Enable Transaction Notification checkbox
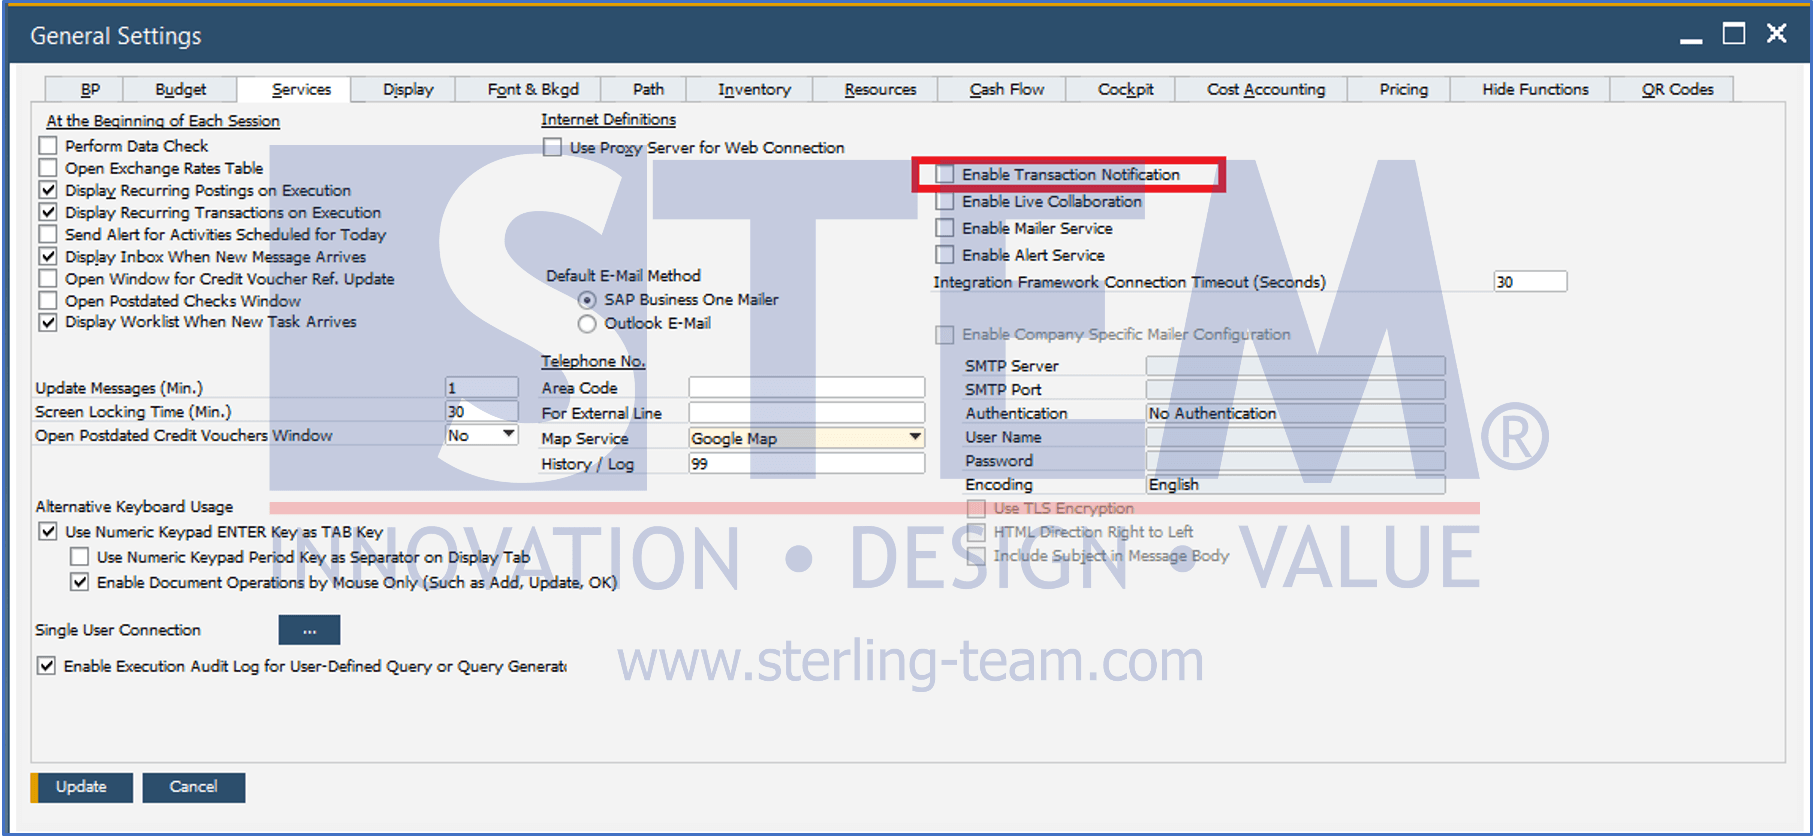 point(945,174)
